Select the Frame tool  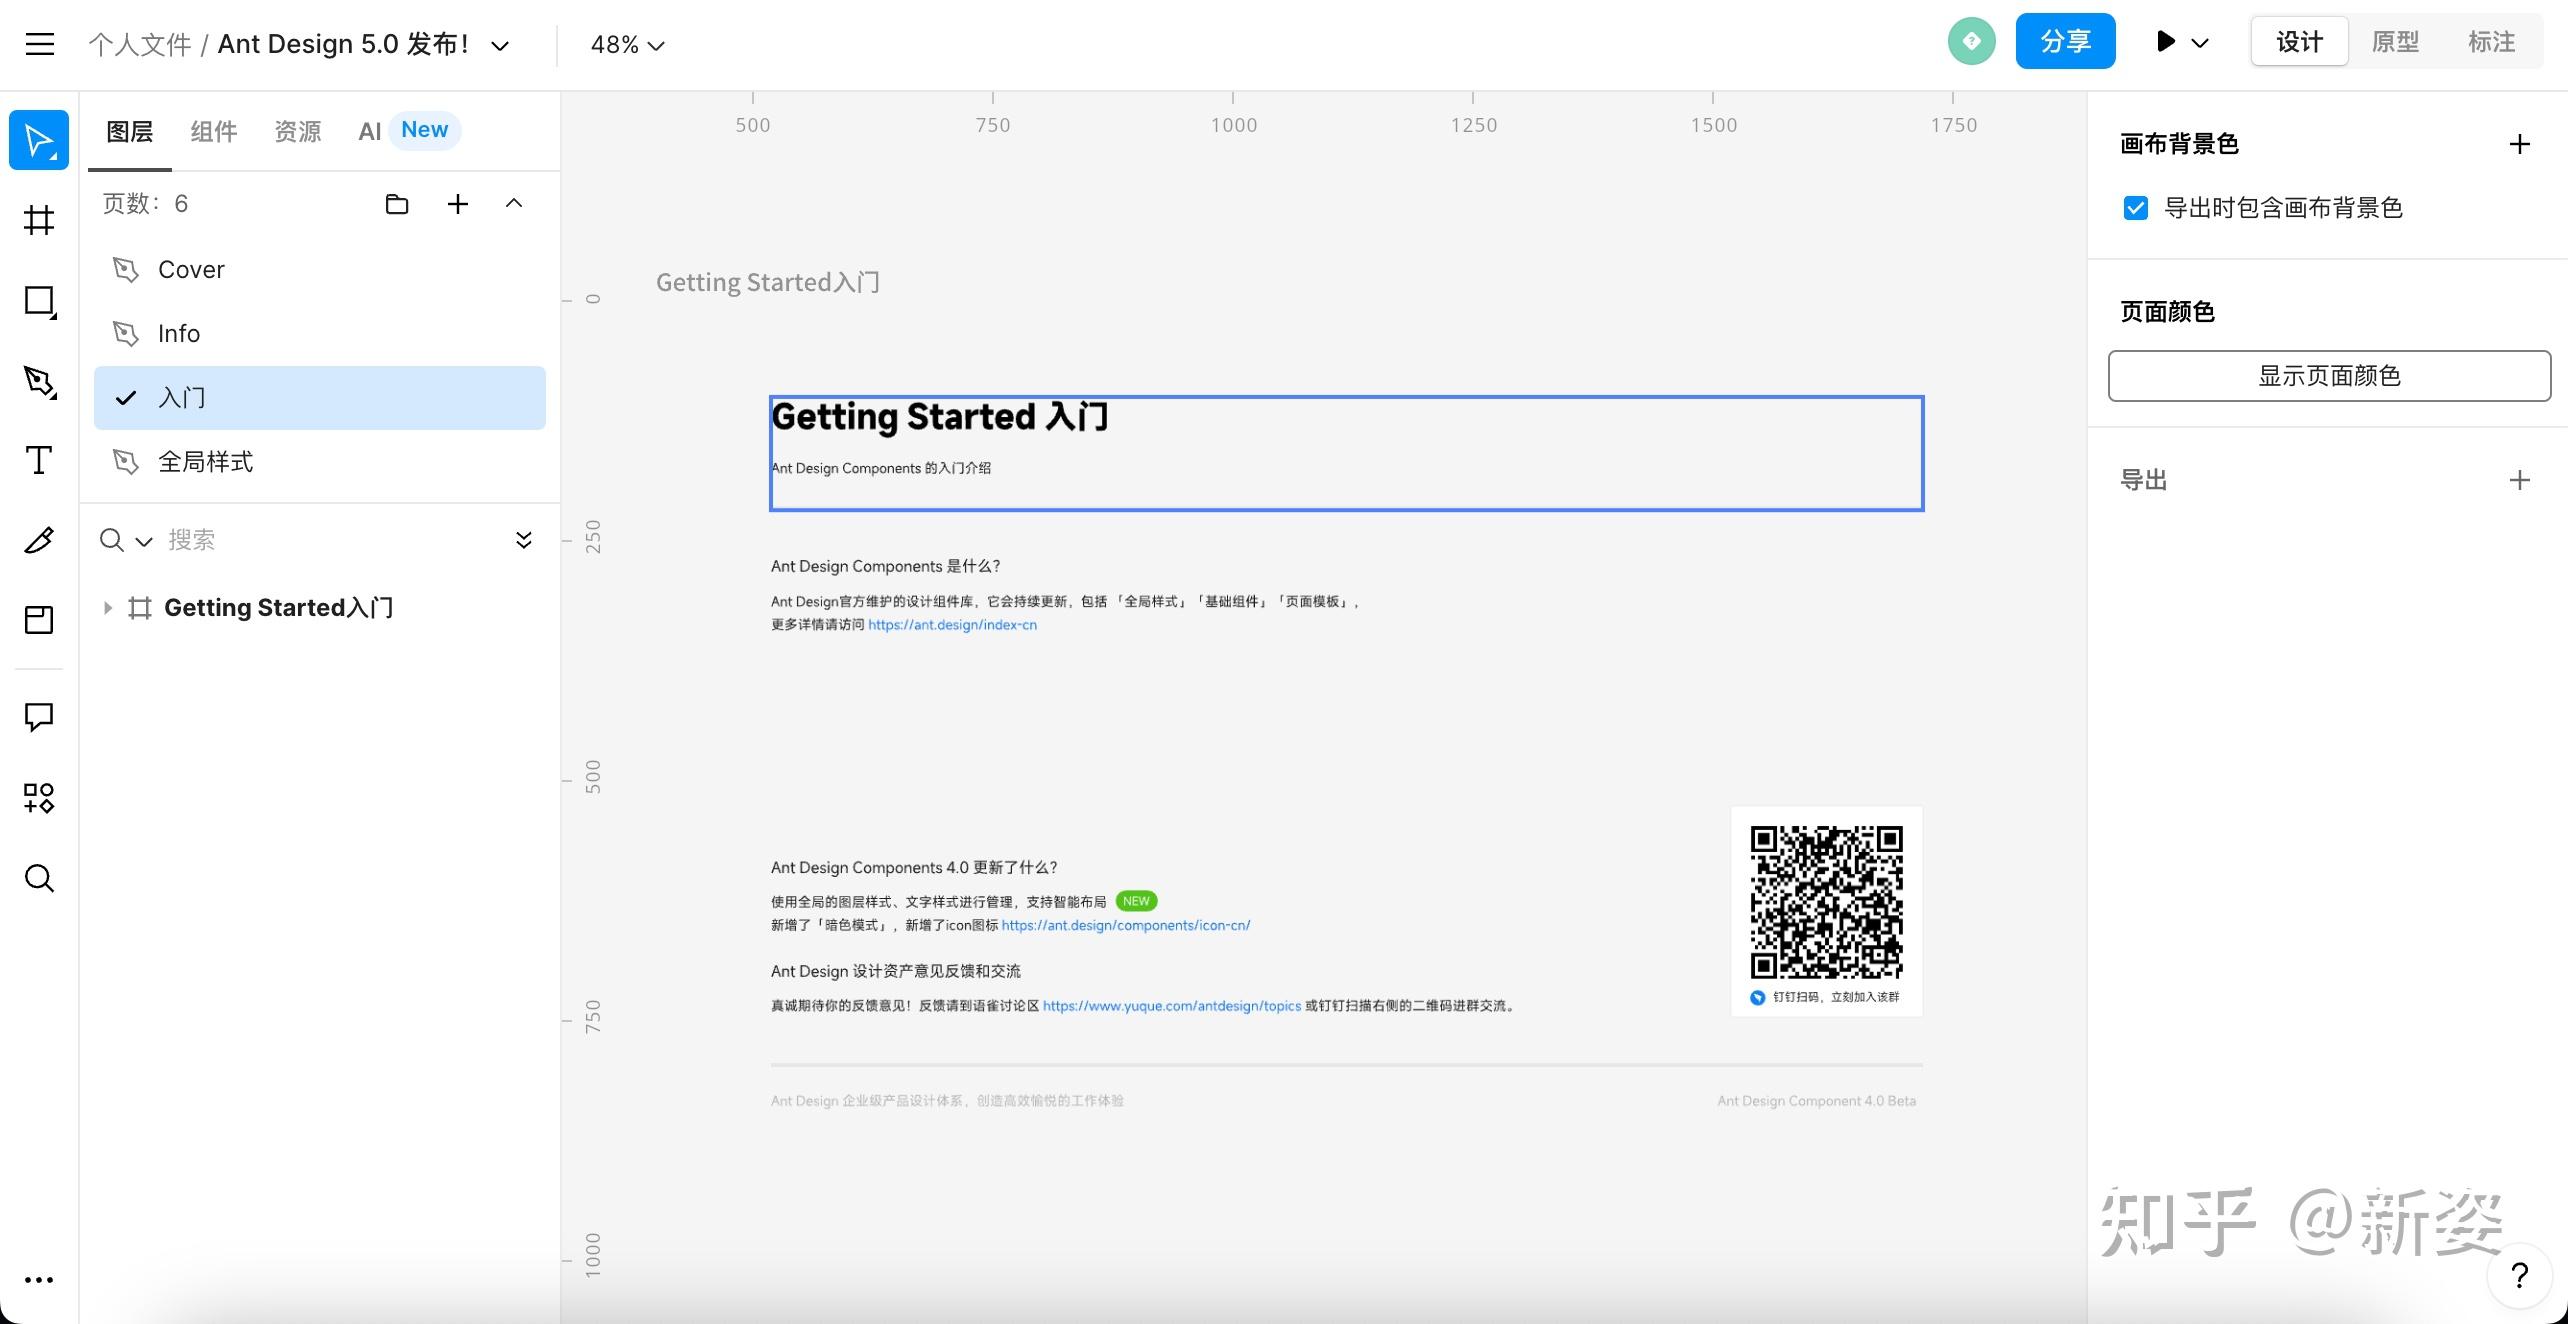coord(38,220)
